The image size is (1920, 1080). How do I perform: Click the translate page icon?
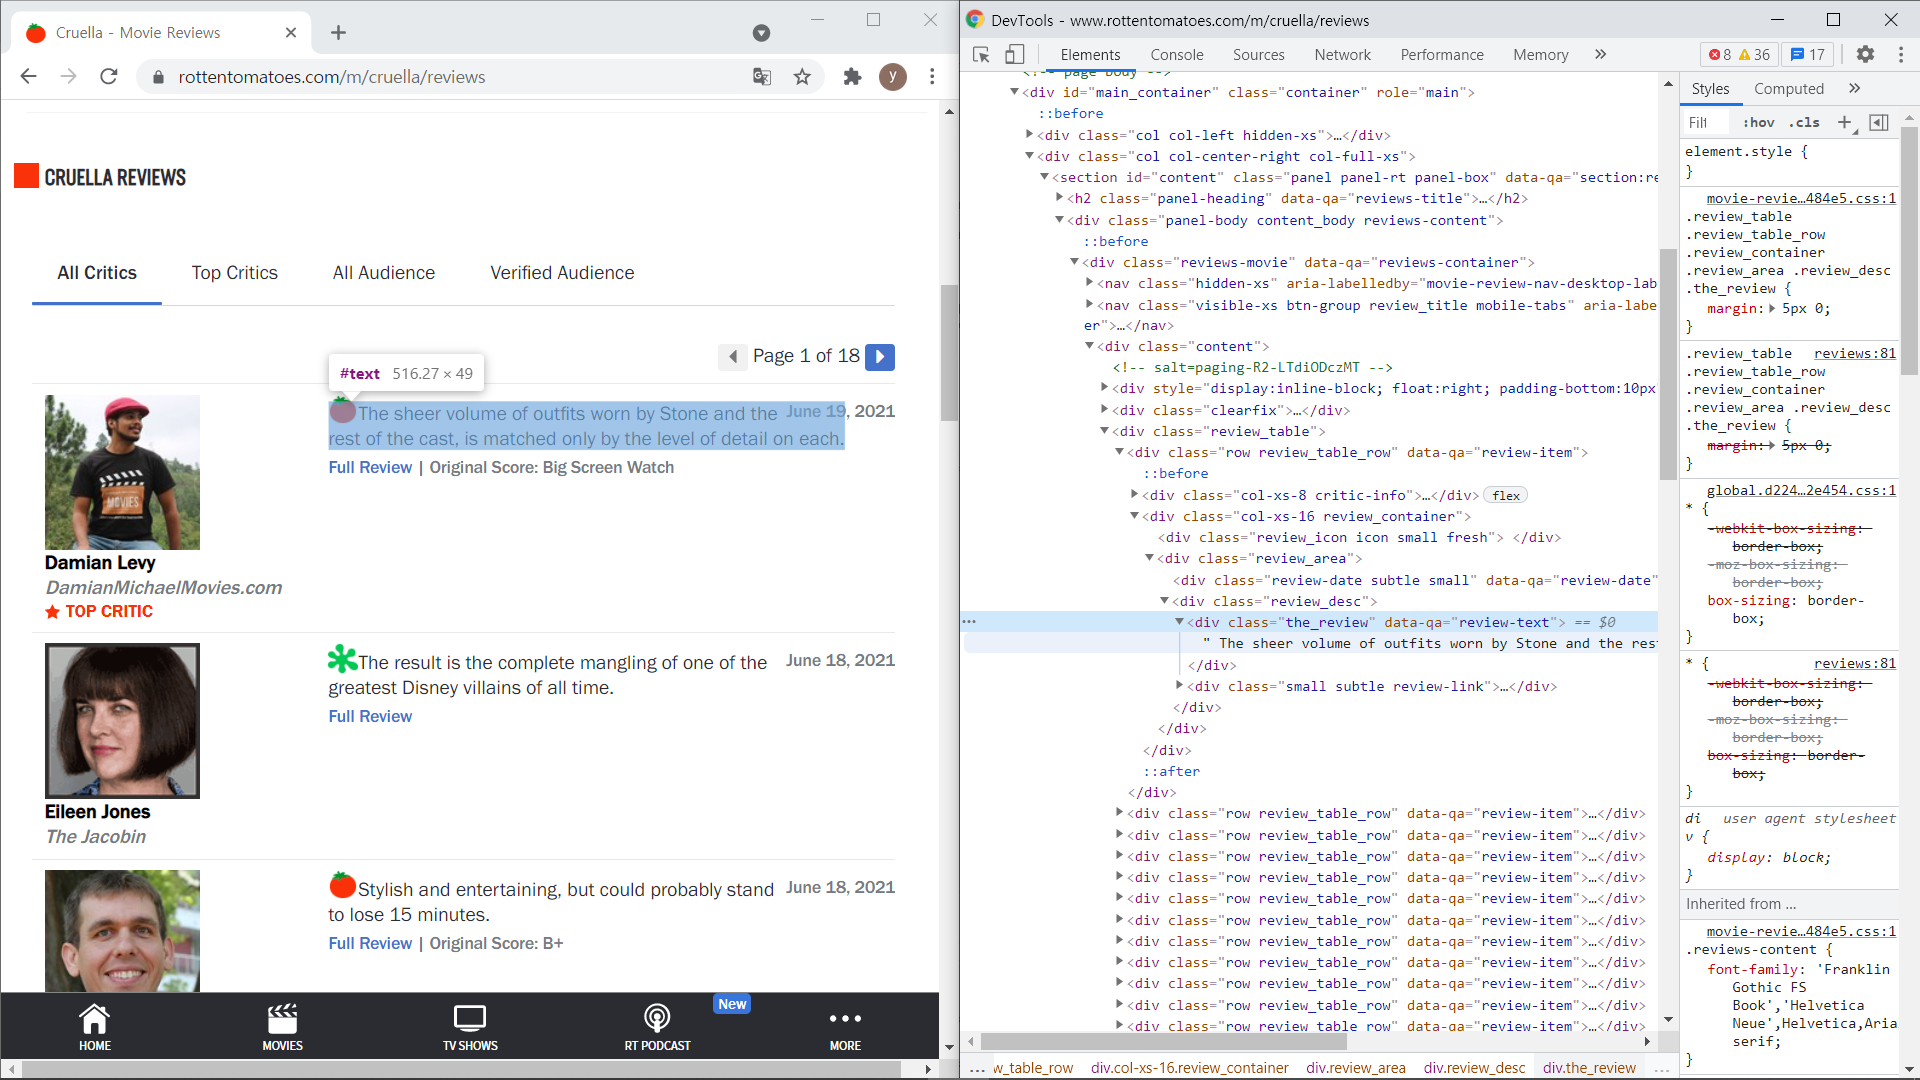pos(762,77)
